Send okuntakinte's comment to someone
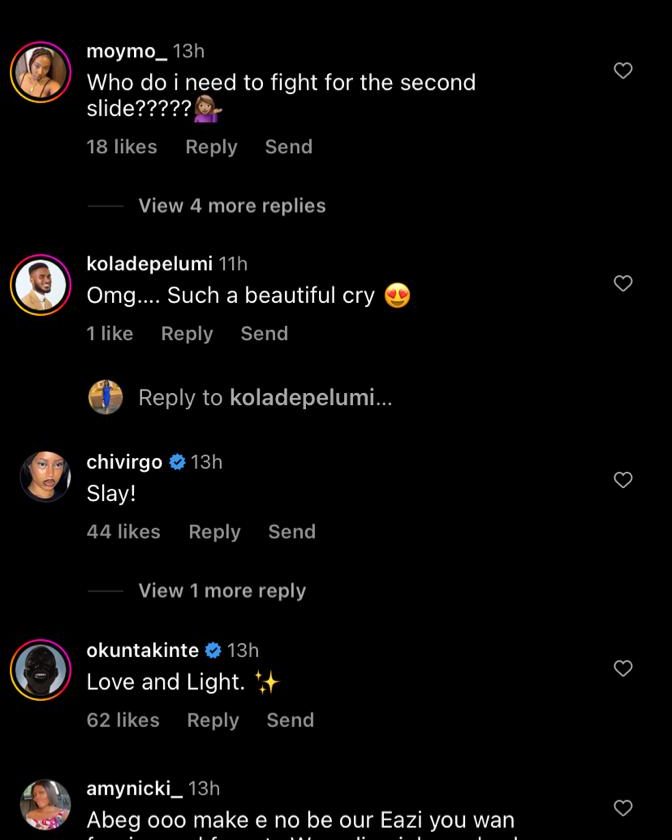 click(x=290, y=720)
